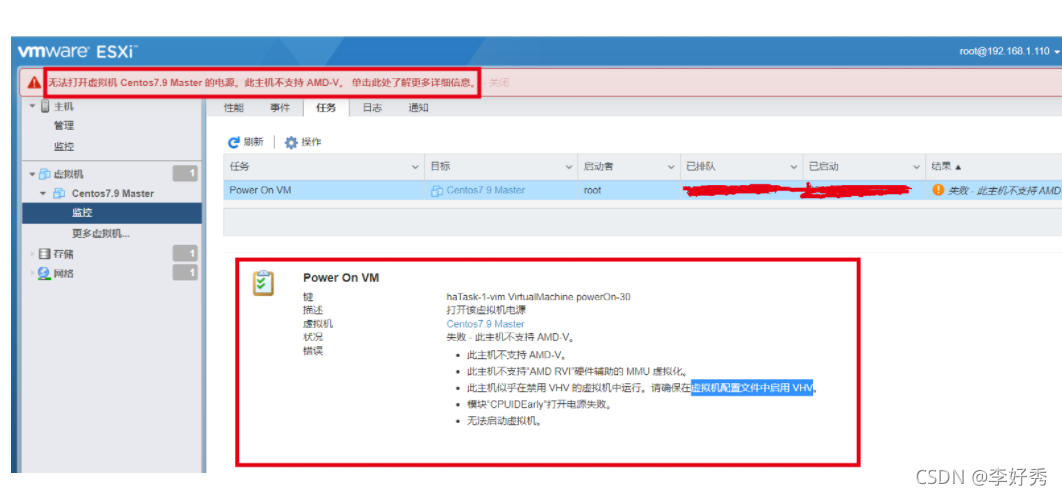
Task: Click the 存储 storage icon
Action: (44, 254)
